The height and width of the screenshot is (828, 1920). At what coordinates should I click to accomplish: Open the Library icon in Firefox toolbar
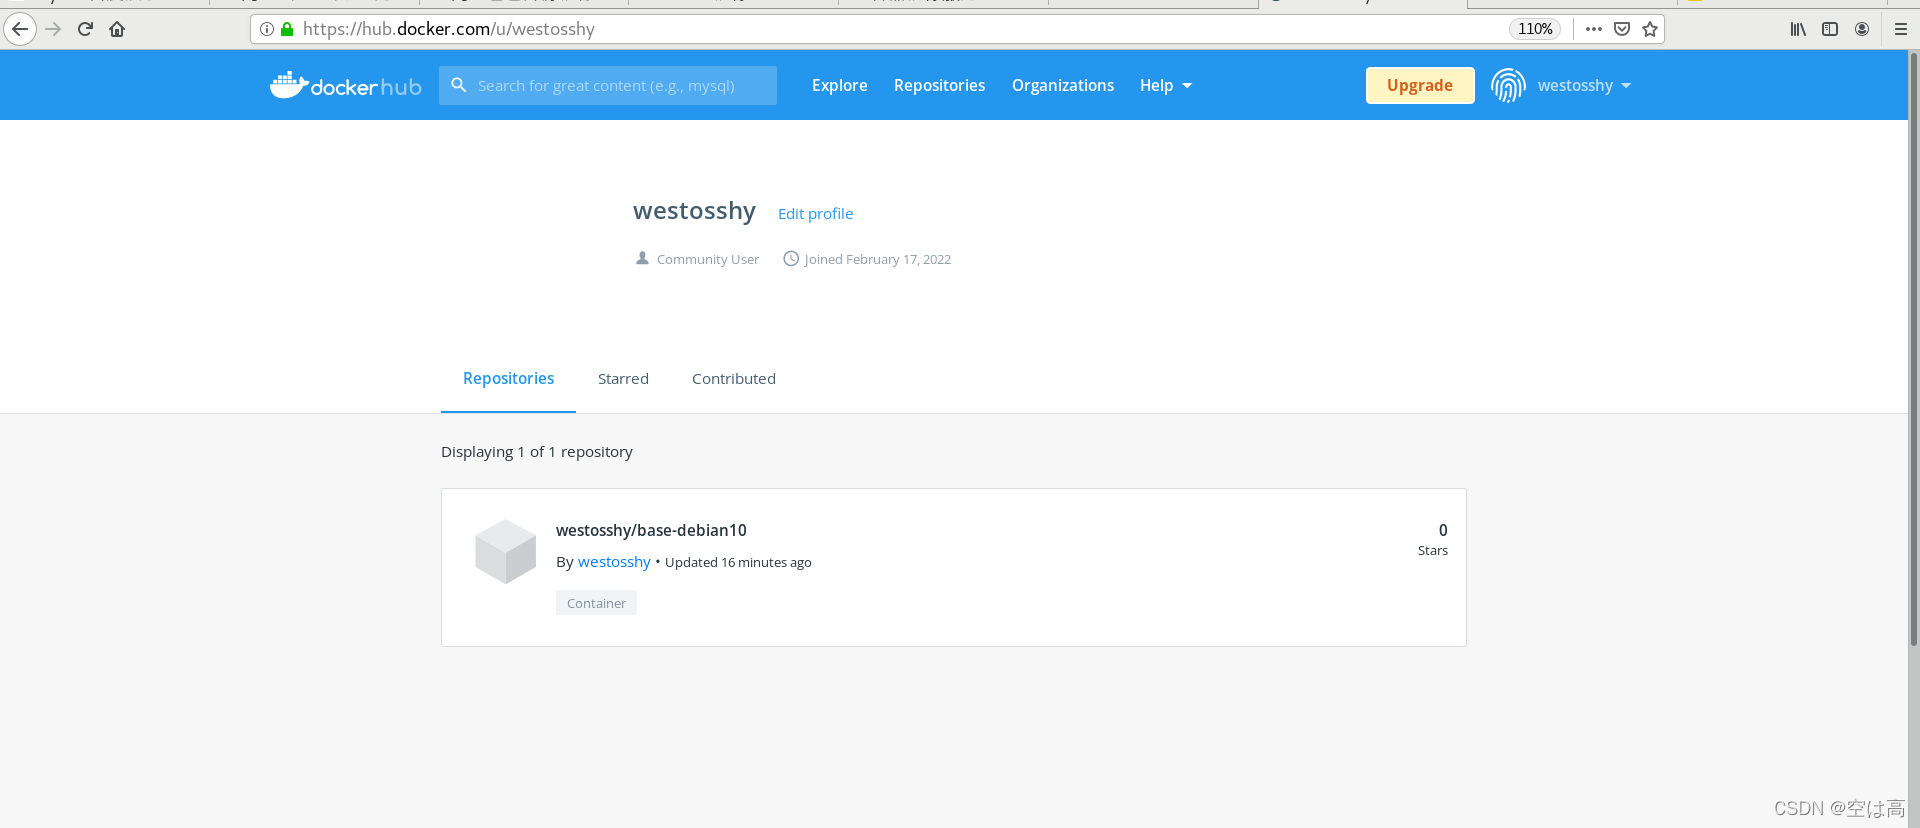1798,29
